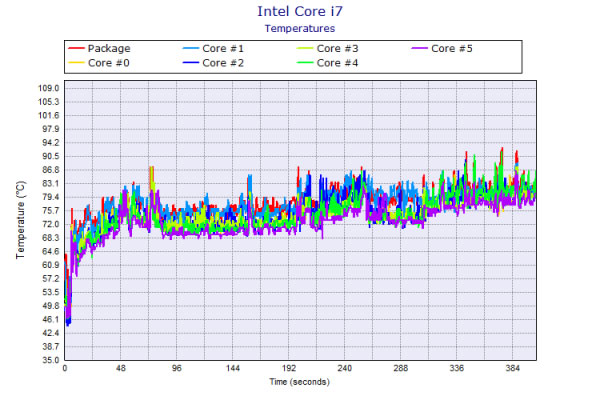
Task: Click the 90.5 y-axis value
Action: (51, 156)
